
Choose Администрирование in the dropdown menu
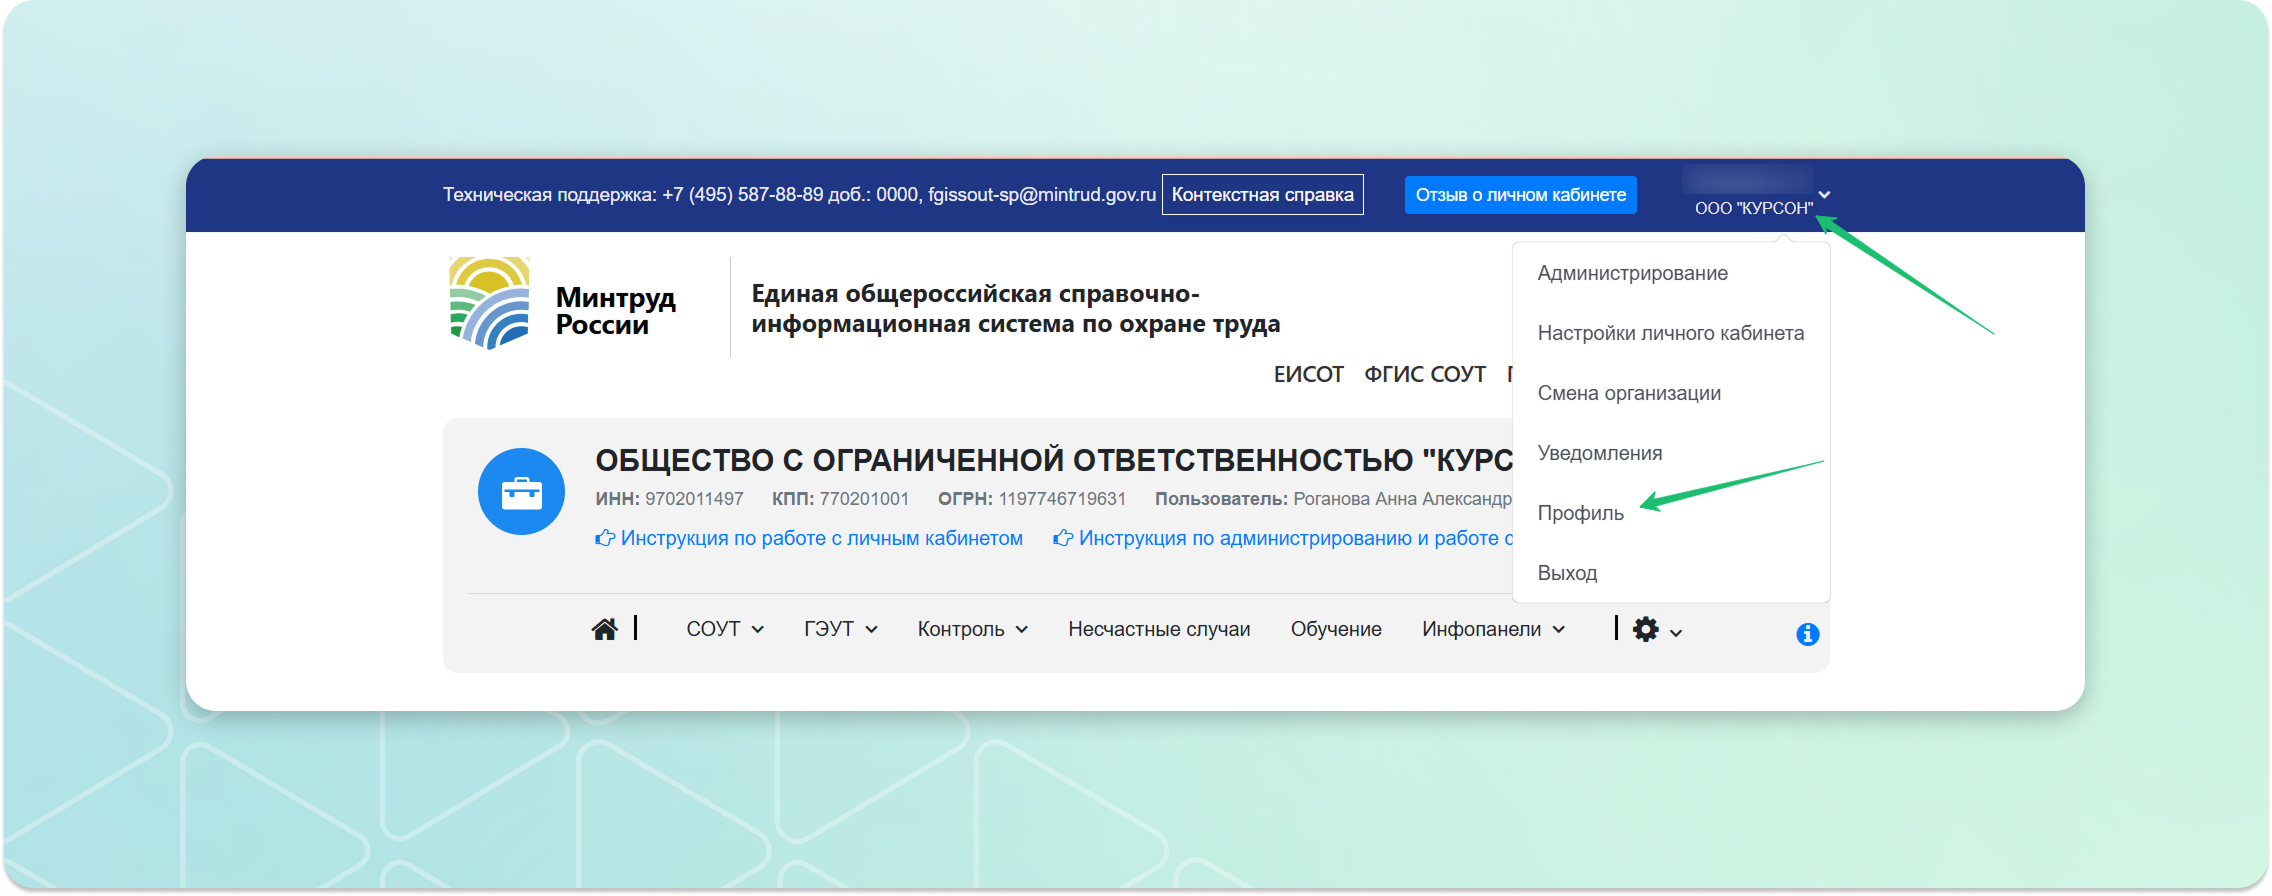point(1632,273)
